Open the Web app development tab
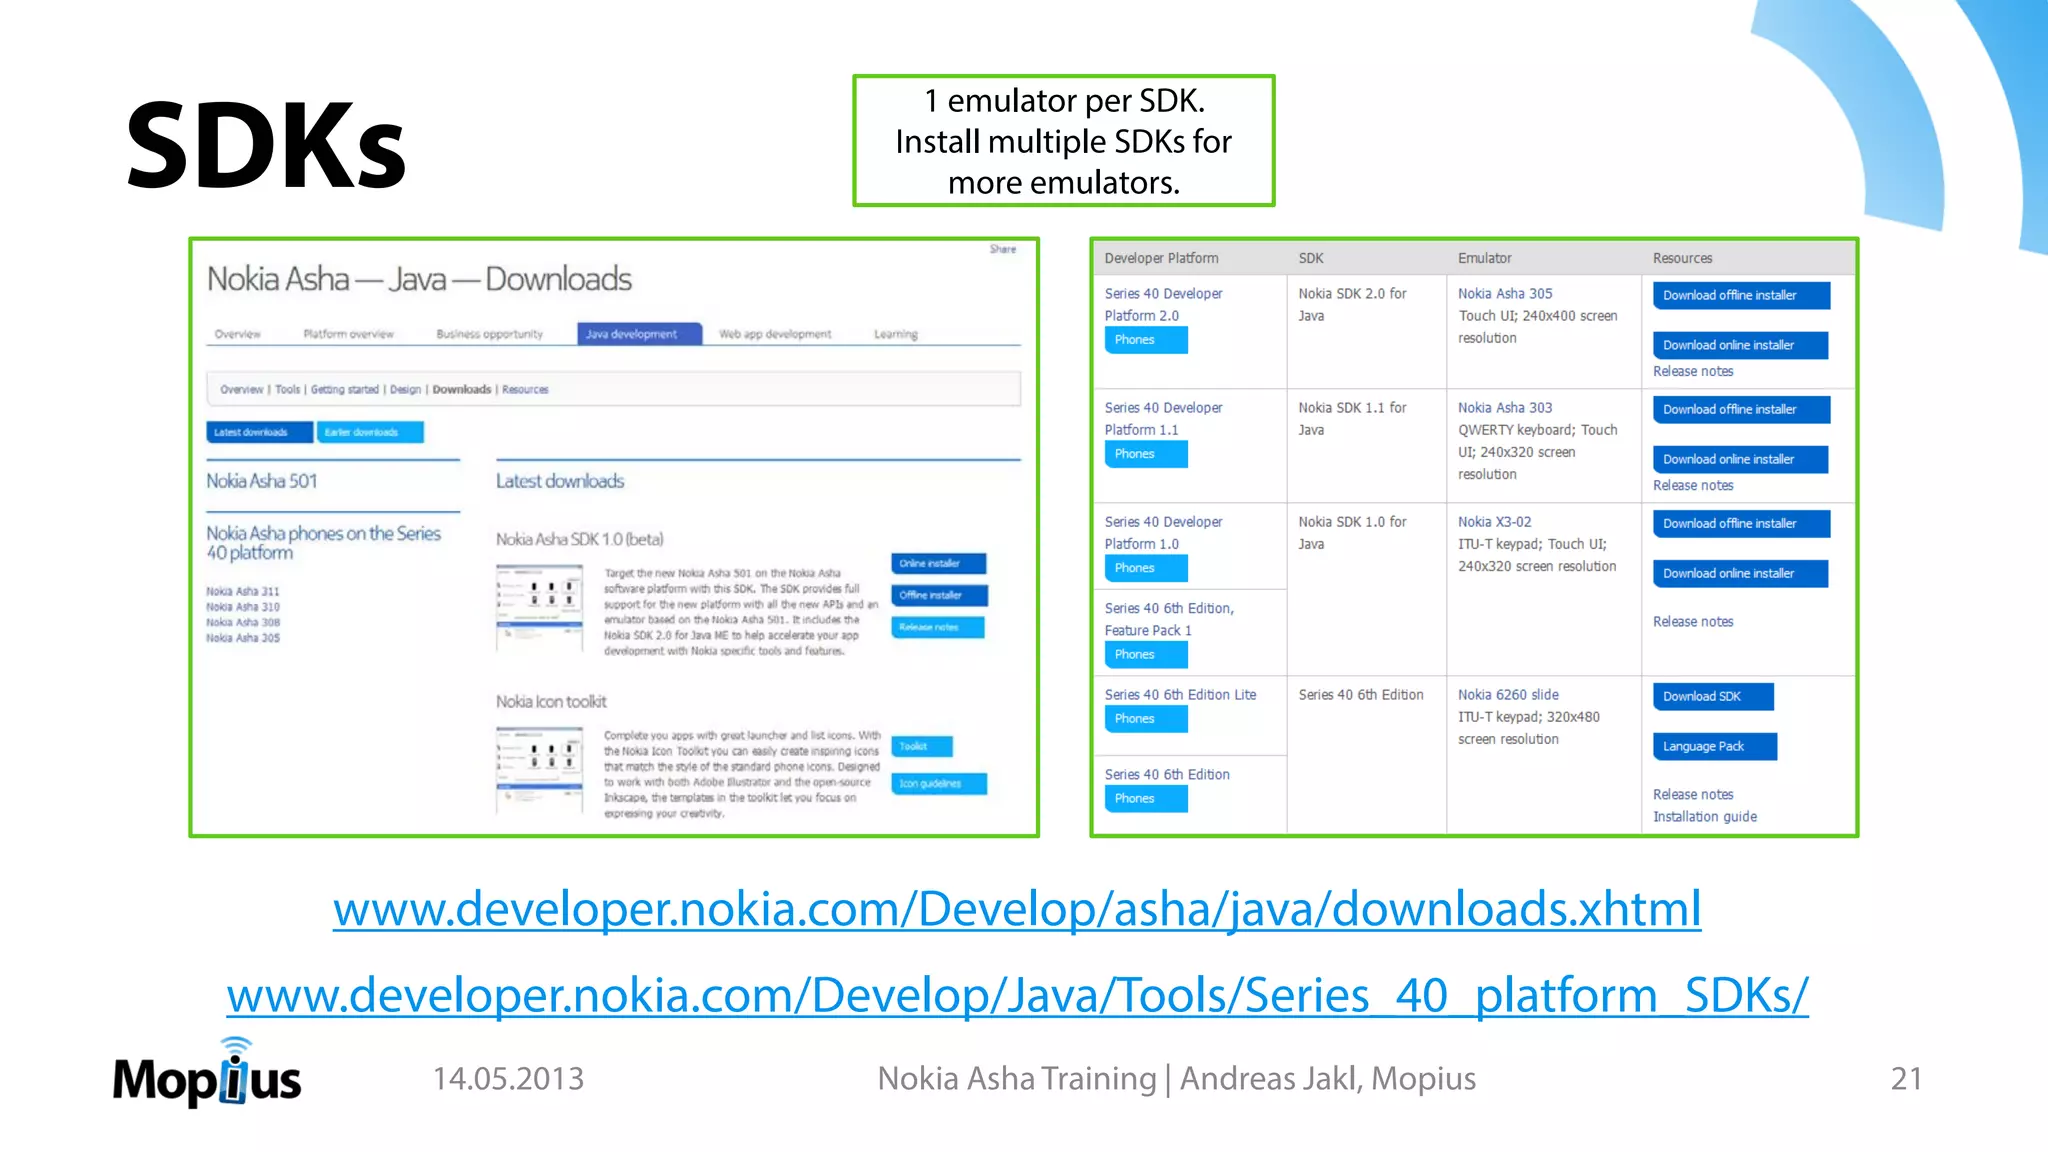 pos(775,334)
